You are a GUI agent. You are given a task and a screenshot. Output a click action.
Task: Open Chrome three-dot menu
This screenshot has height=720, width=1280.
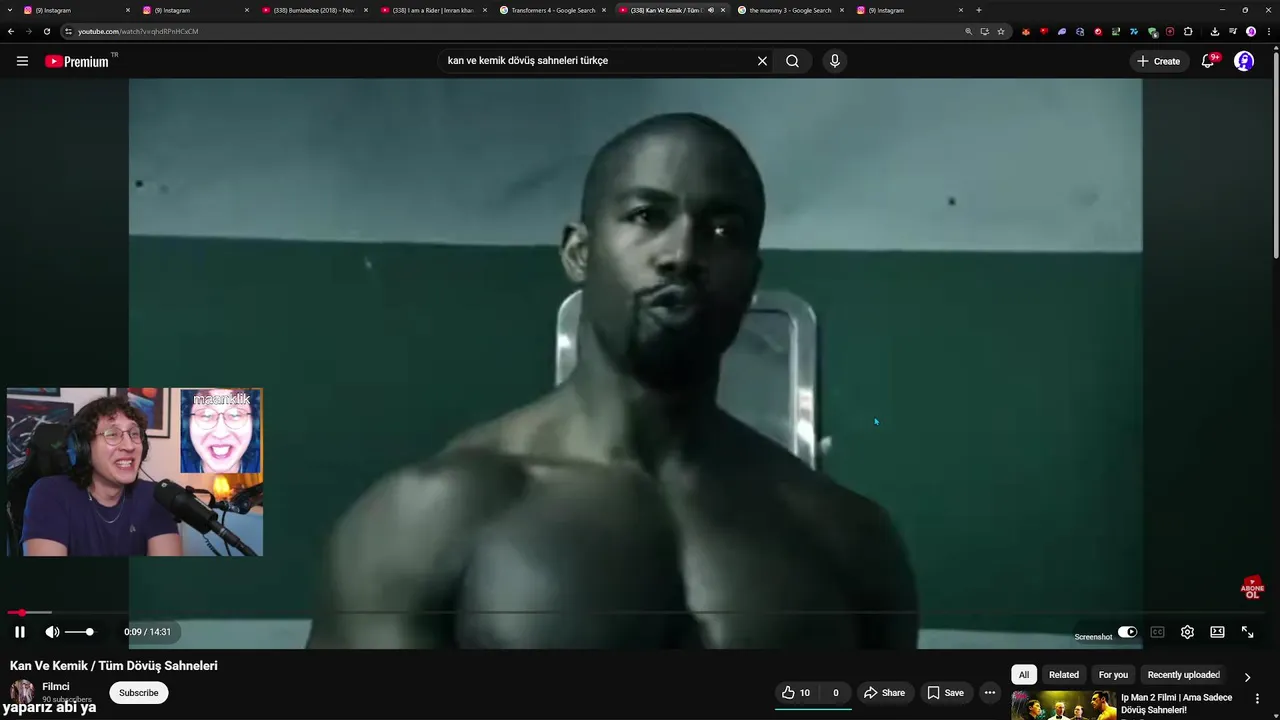coord(1269,31)
